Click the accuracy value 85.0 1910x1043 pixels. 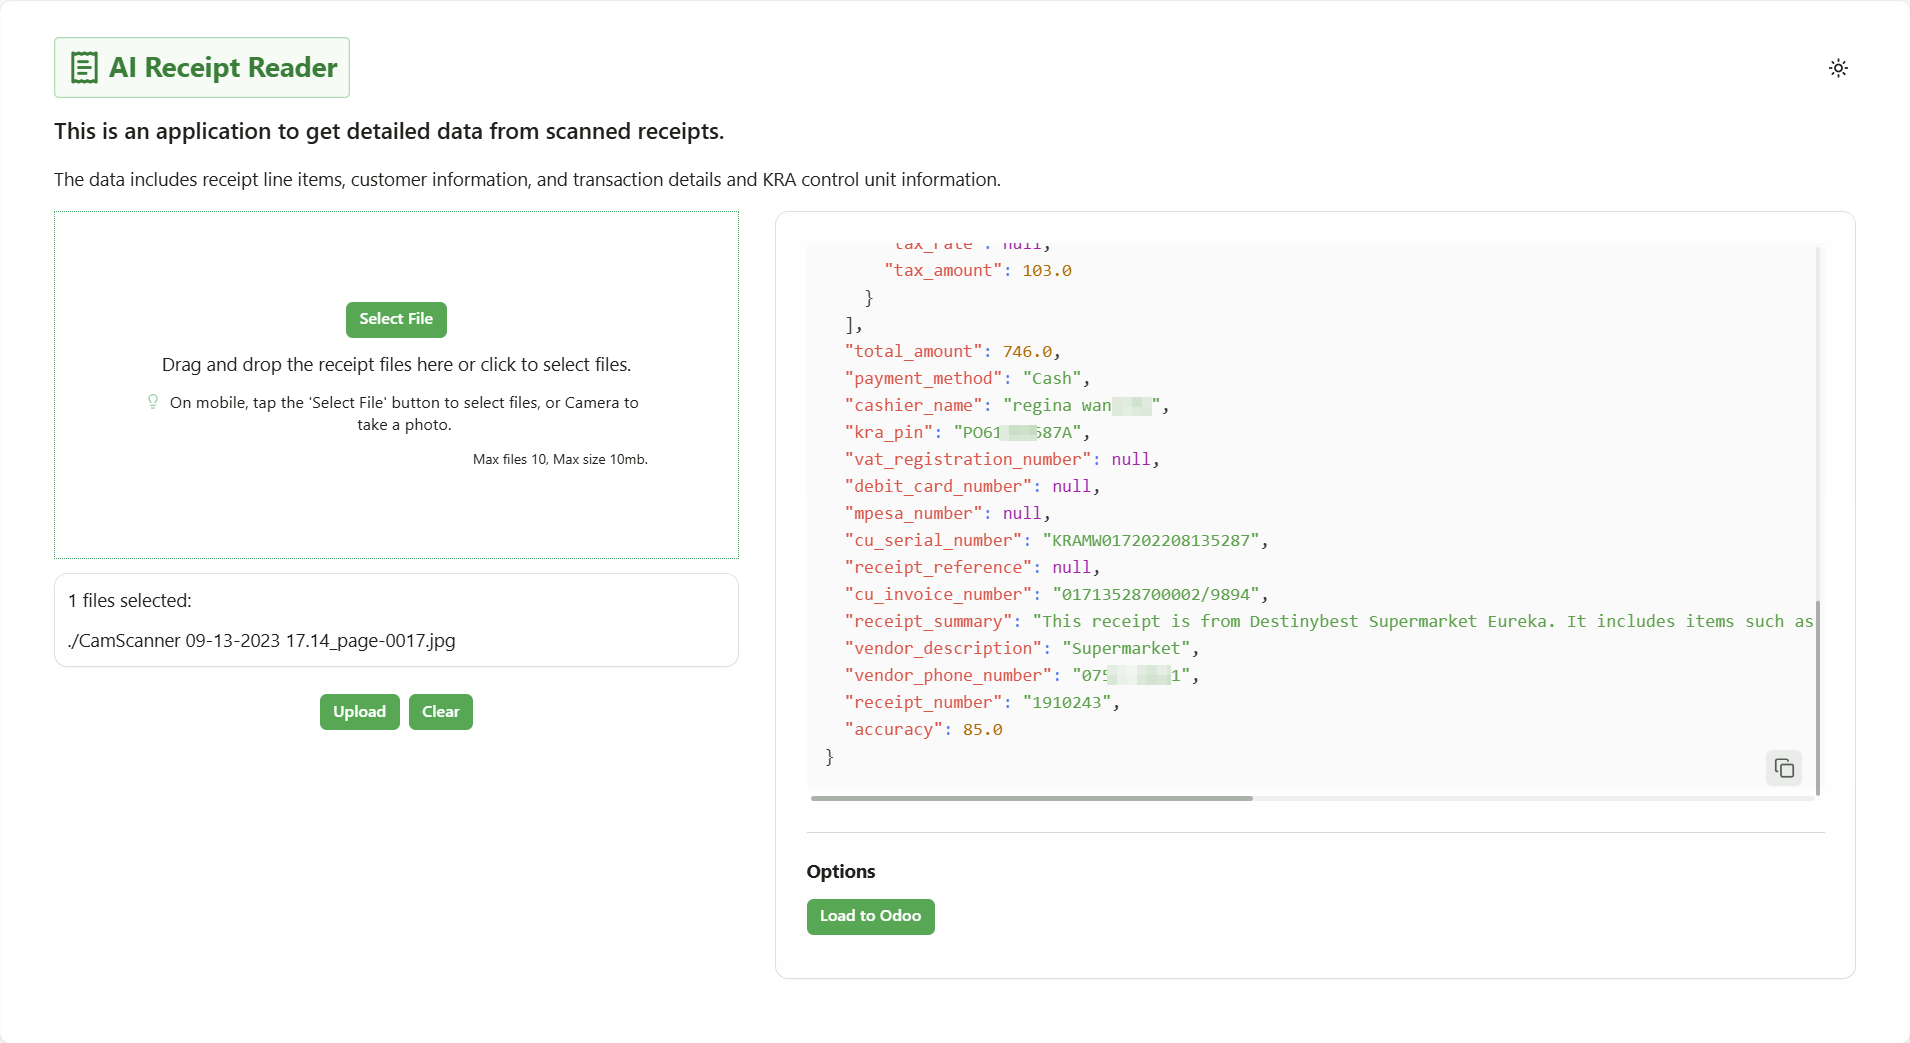[982, 730]
